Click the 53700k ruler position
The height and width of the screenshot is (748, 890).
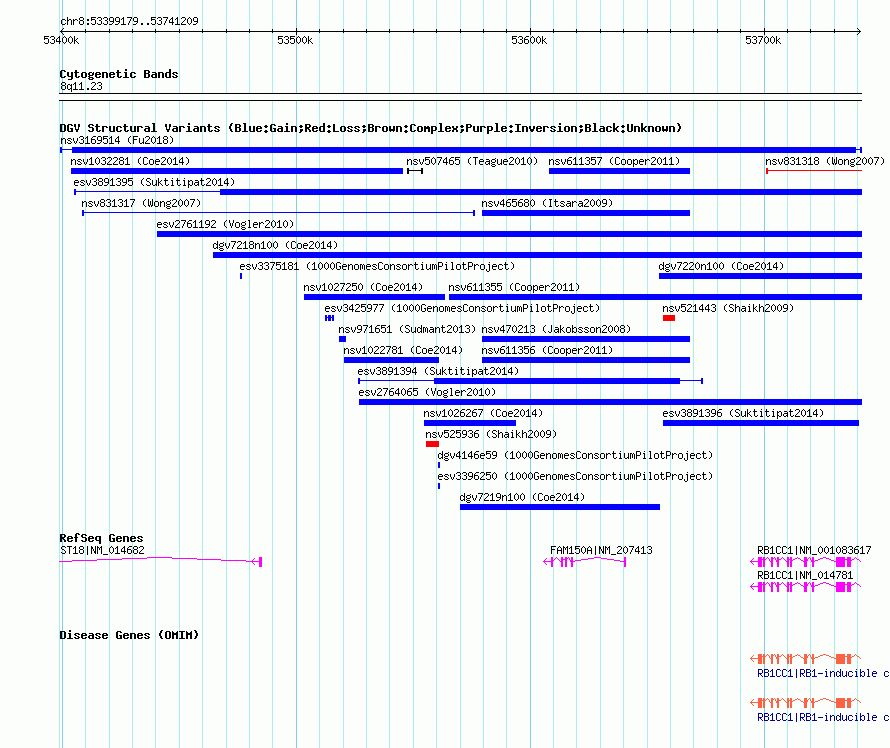pyautogui.click(x=763, y=40)
